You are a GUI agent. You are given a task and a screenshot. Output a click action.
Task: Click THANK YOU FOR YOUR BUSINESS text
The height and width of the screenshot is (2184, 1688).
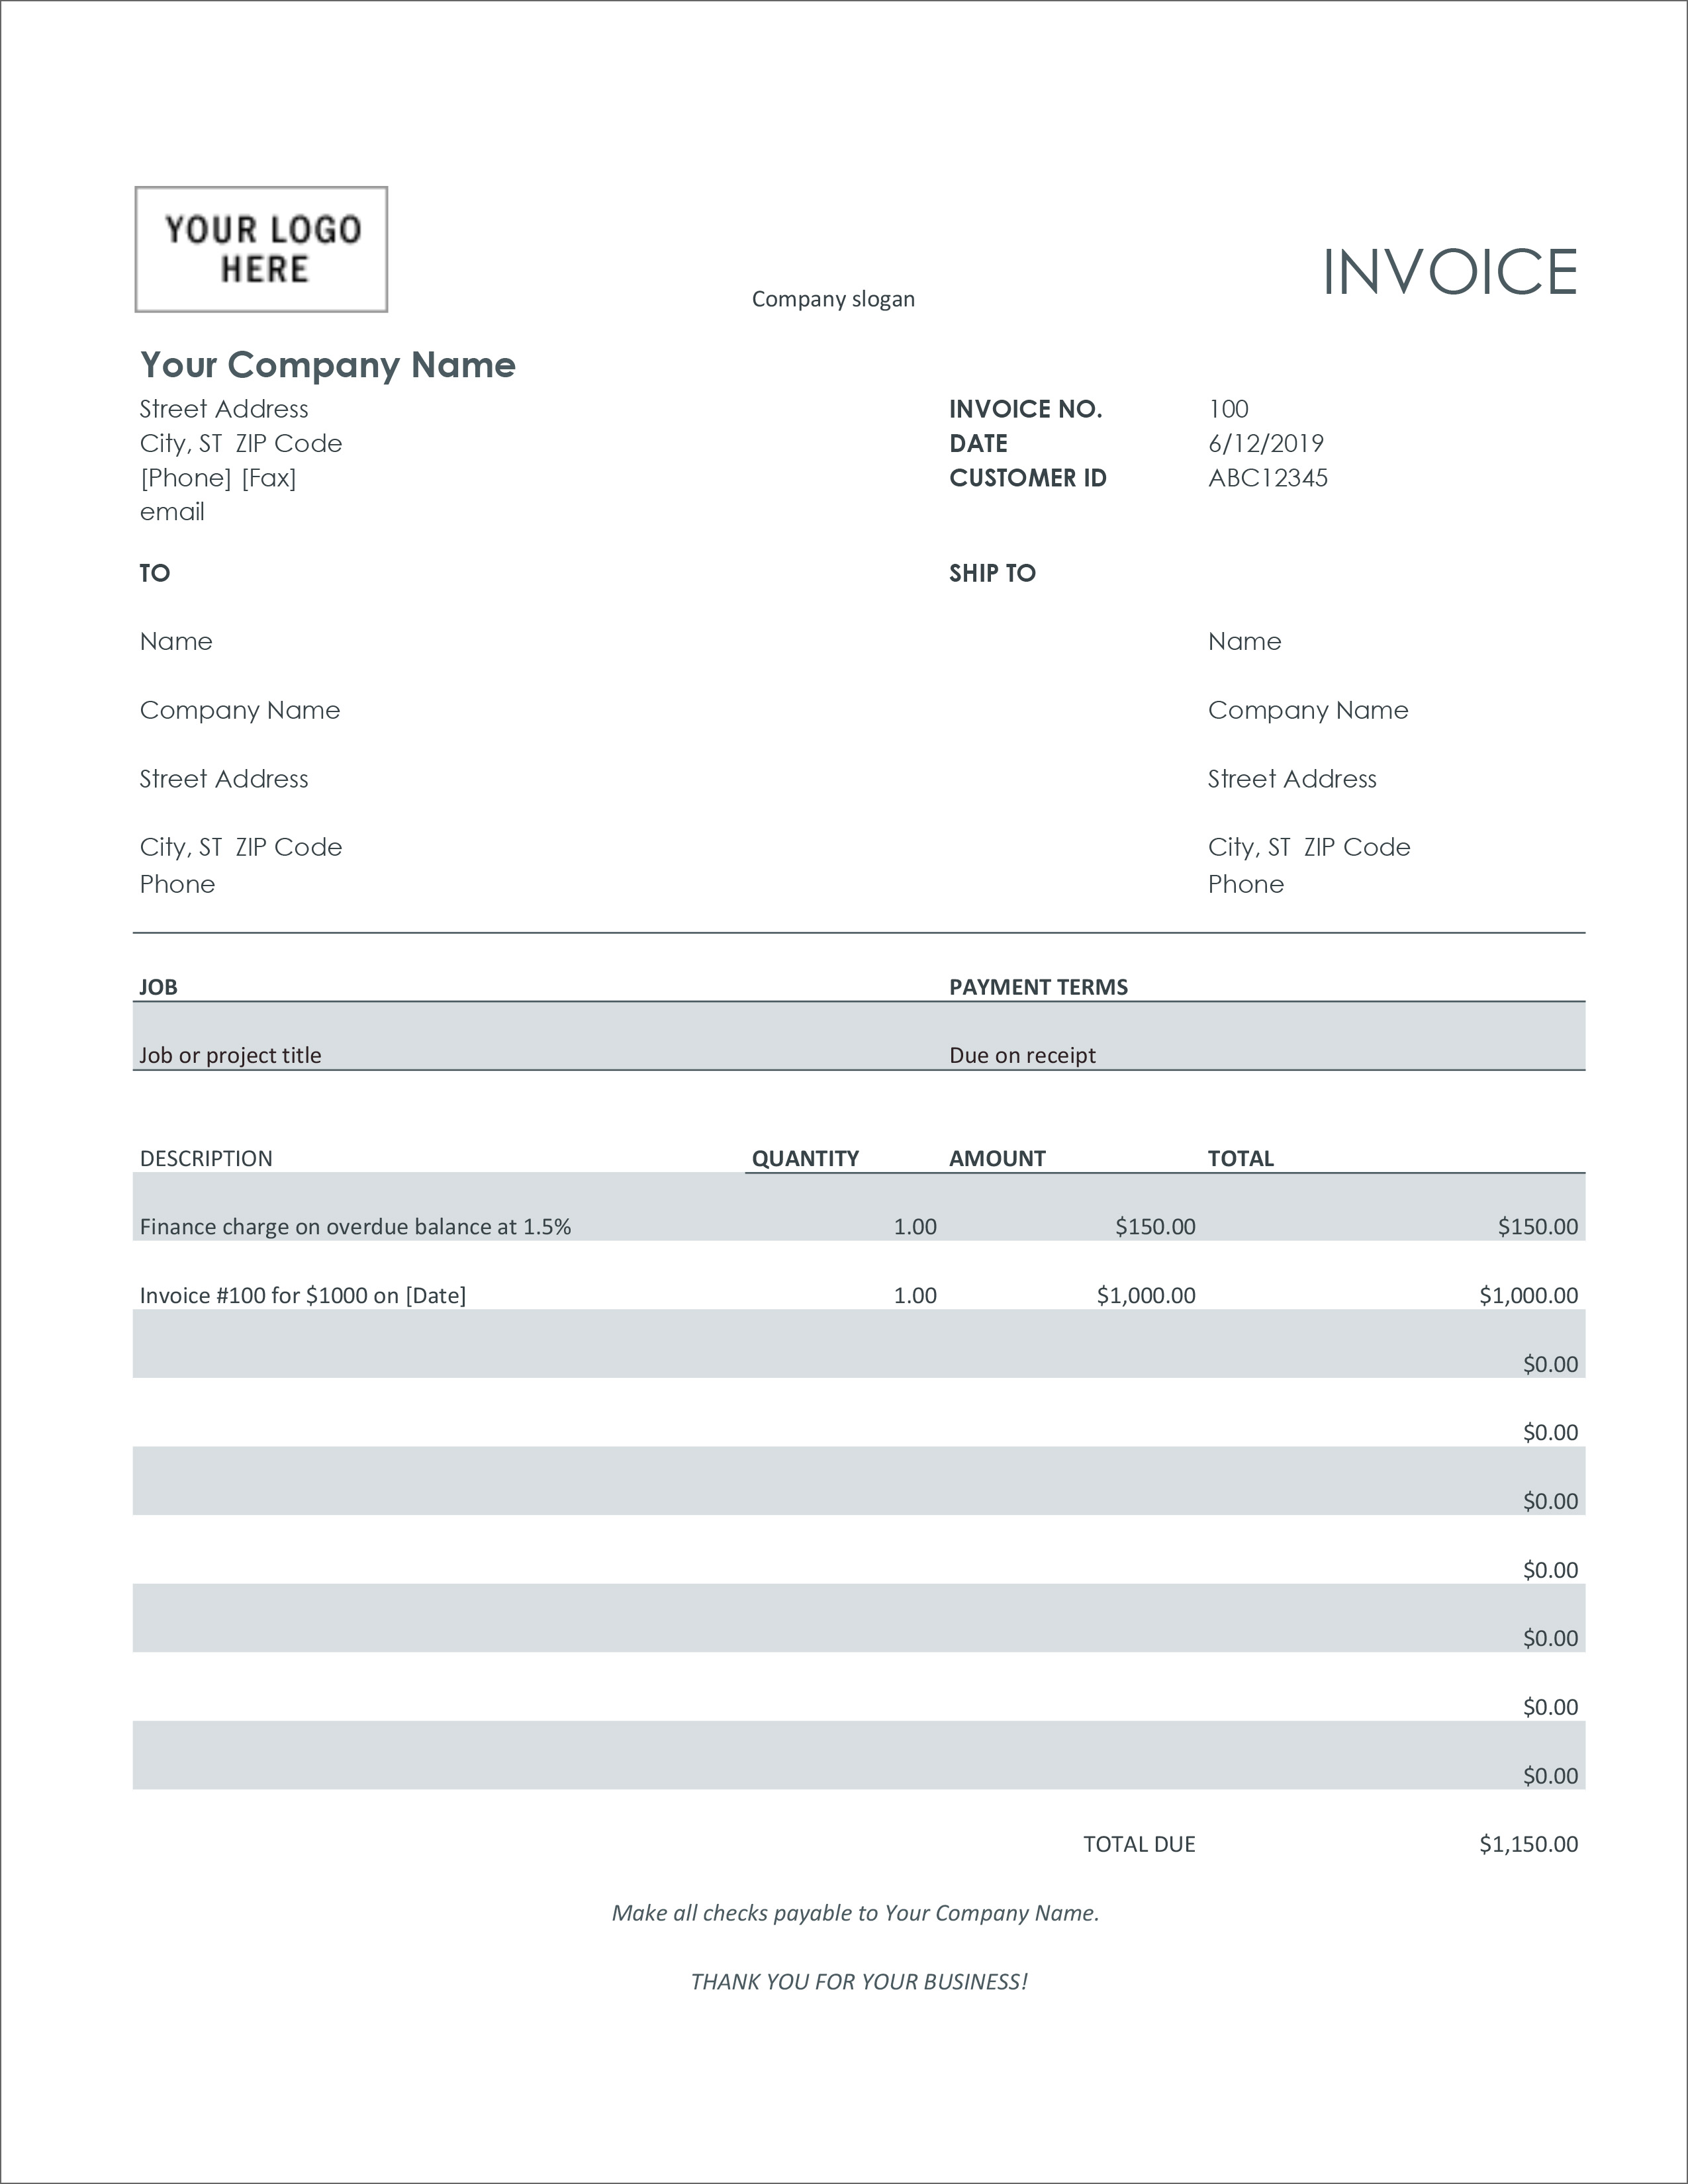click(859, 1982)
